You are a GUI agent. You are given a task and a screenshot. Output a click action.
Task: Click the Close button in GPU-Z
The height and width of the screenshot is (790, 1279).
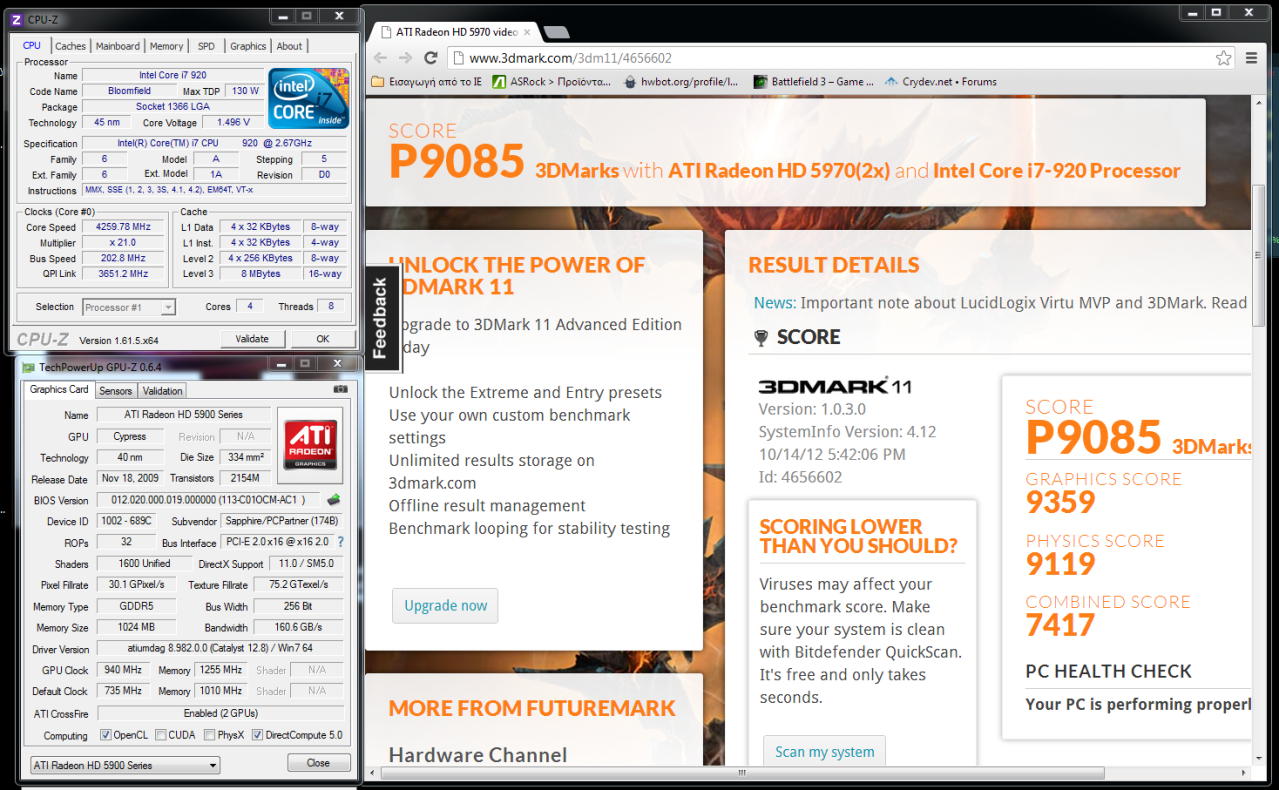pos(318,763)
